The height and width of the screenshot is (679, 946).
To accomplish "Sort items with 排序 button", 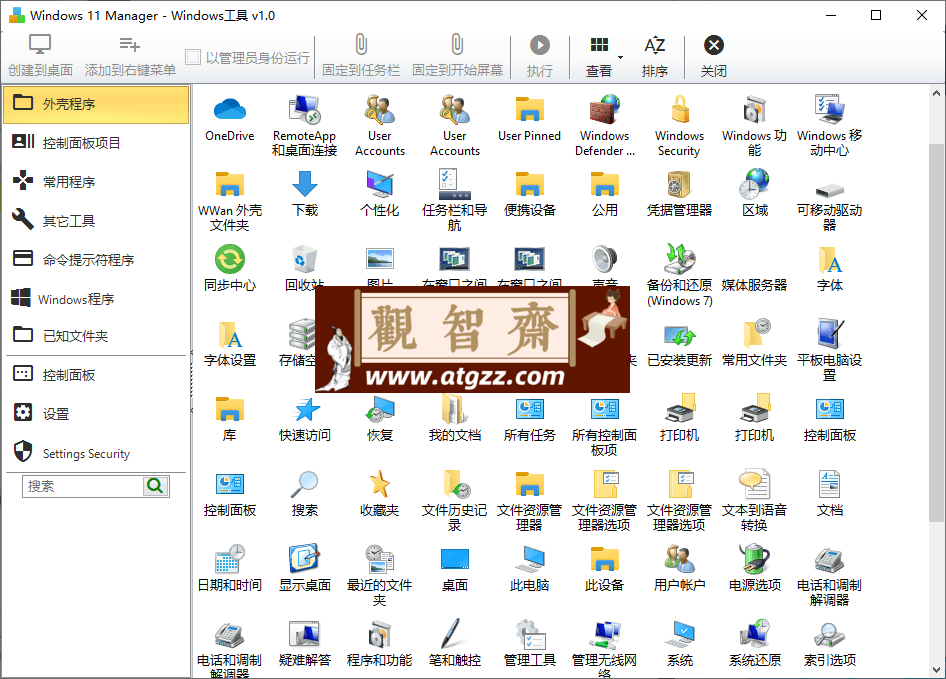I will pyautogui.click(x=655, y=57).
